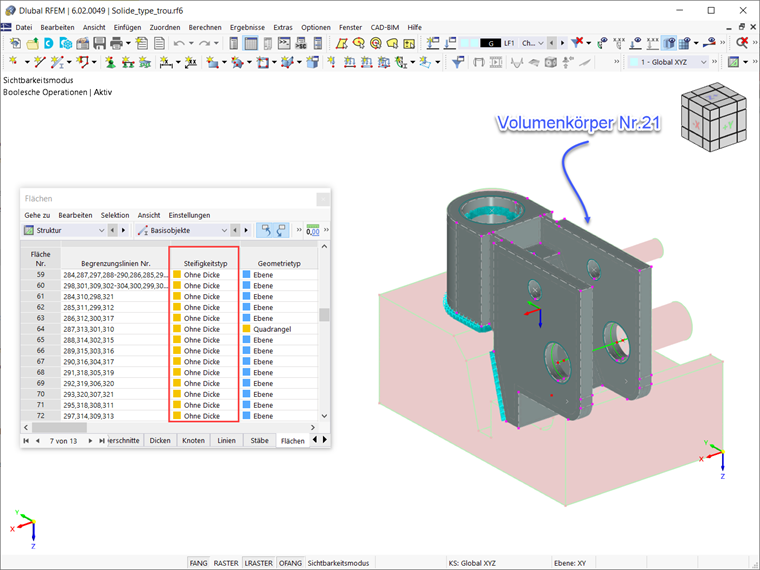
Task: Click the find magnifier with red X
Action: coord(742,43)
